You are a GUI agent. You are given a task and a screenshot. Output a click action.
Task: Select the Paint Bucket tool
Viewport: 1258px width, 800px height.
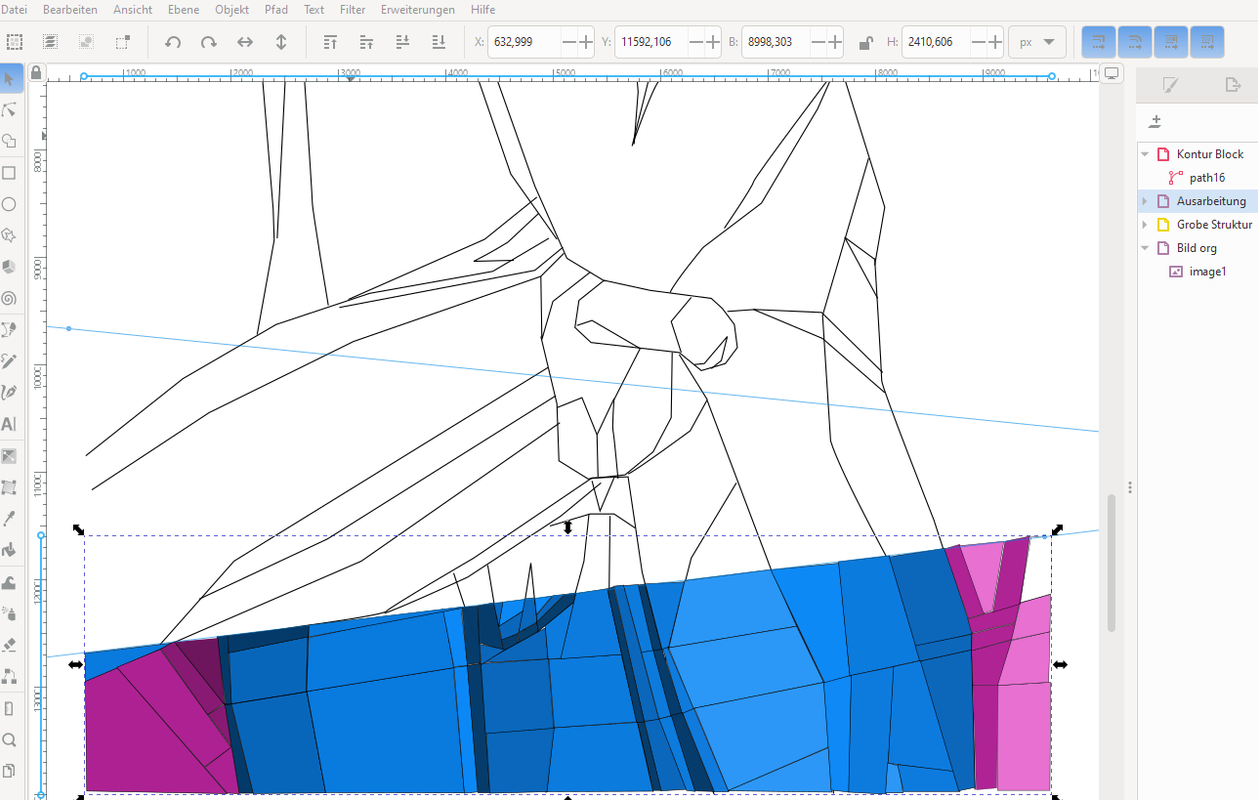click(x=9, y=550)
